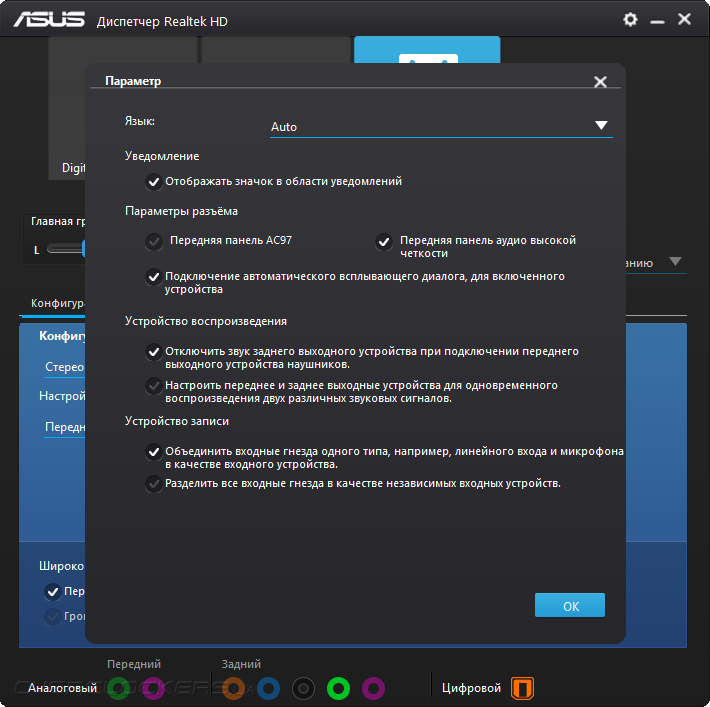710x707 pixels.
Task: Toggle automatic popup dialog for plugged device
Action: coord(154,276)
